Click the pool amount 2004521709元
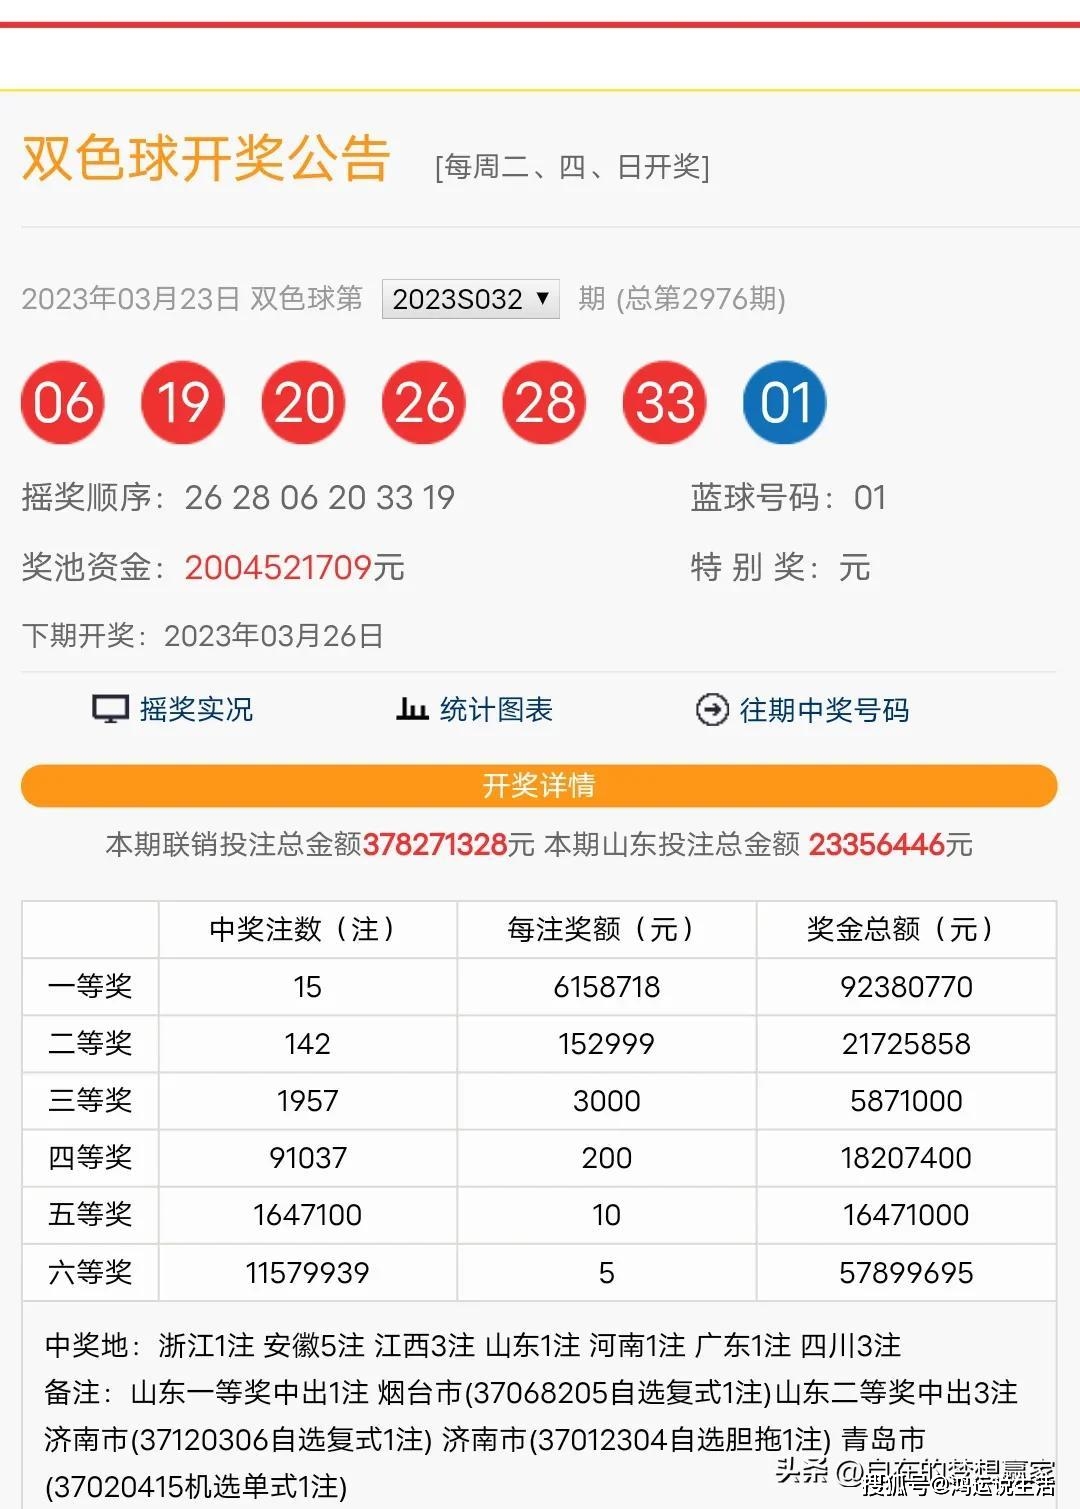The image size is (1080, 1509). [294, 567]
